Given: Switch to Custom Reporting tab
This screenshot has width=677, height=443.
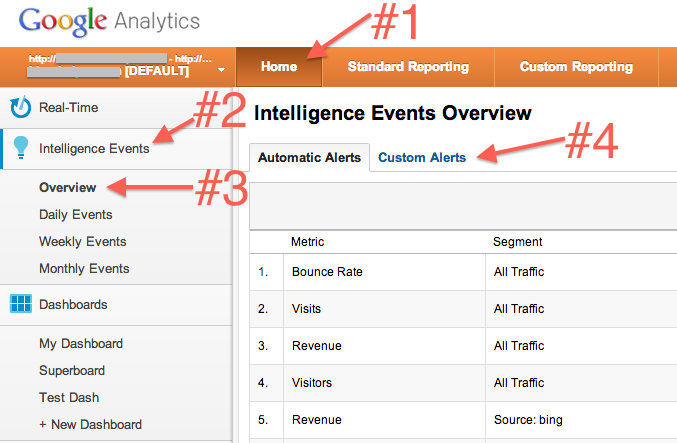Looking at the screenshot, I should click(x=576, y=66).
